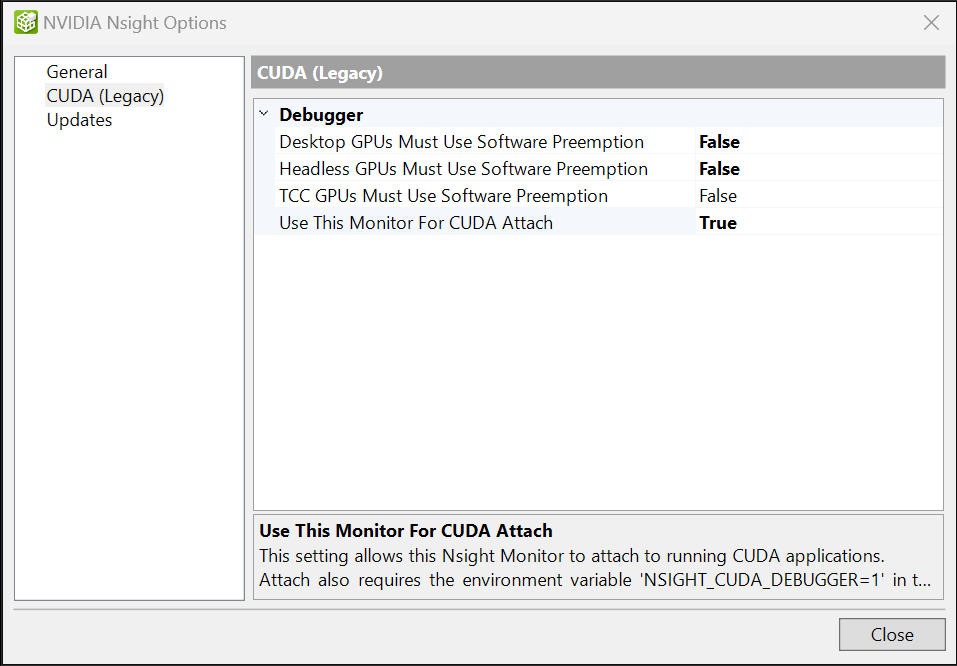This screenshot has height=666, width=957.
Task: Collapse the Debugger property group
Action: tap(264, 114)
